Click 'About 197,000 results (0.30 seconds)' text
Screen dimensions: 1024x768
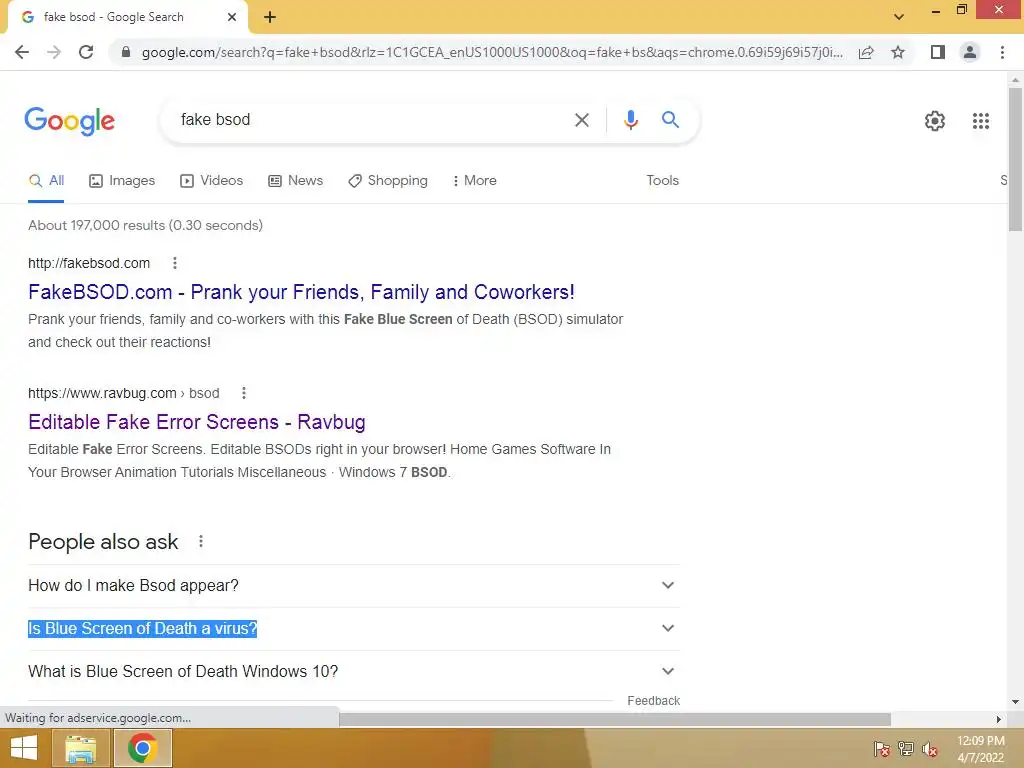(146, 225)
